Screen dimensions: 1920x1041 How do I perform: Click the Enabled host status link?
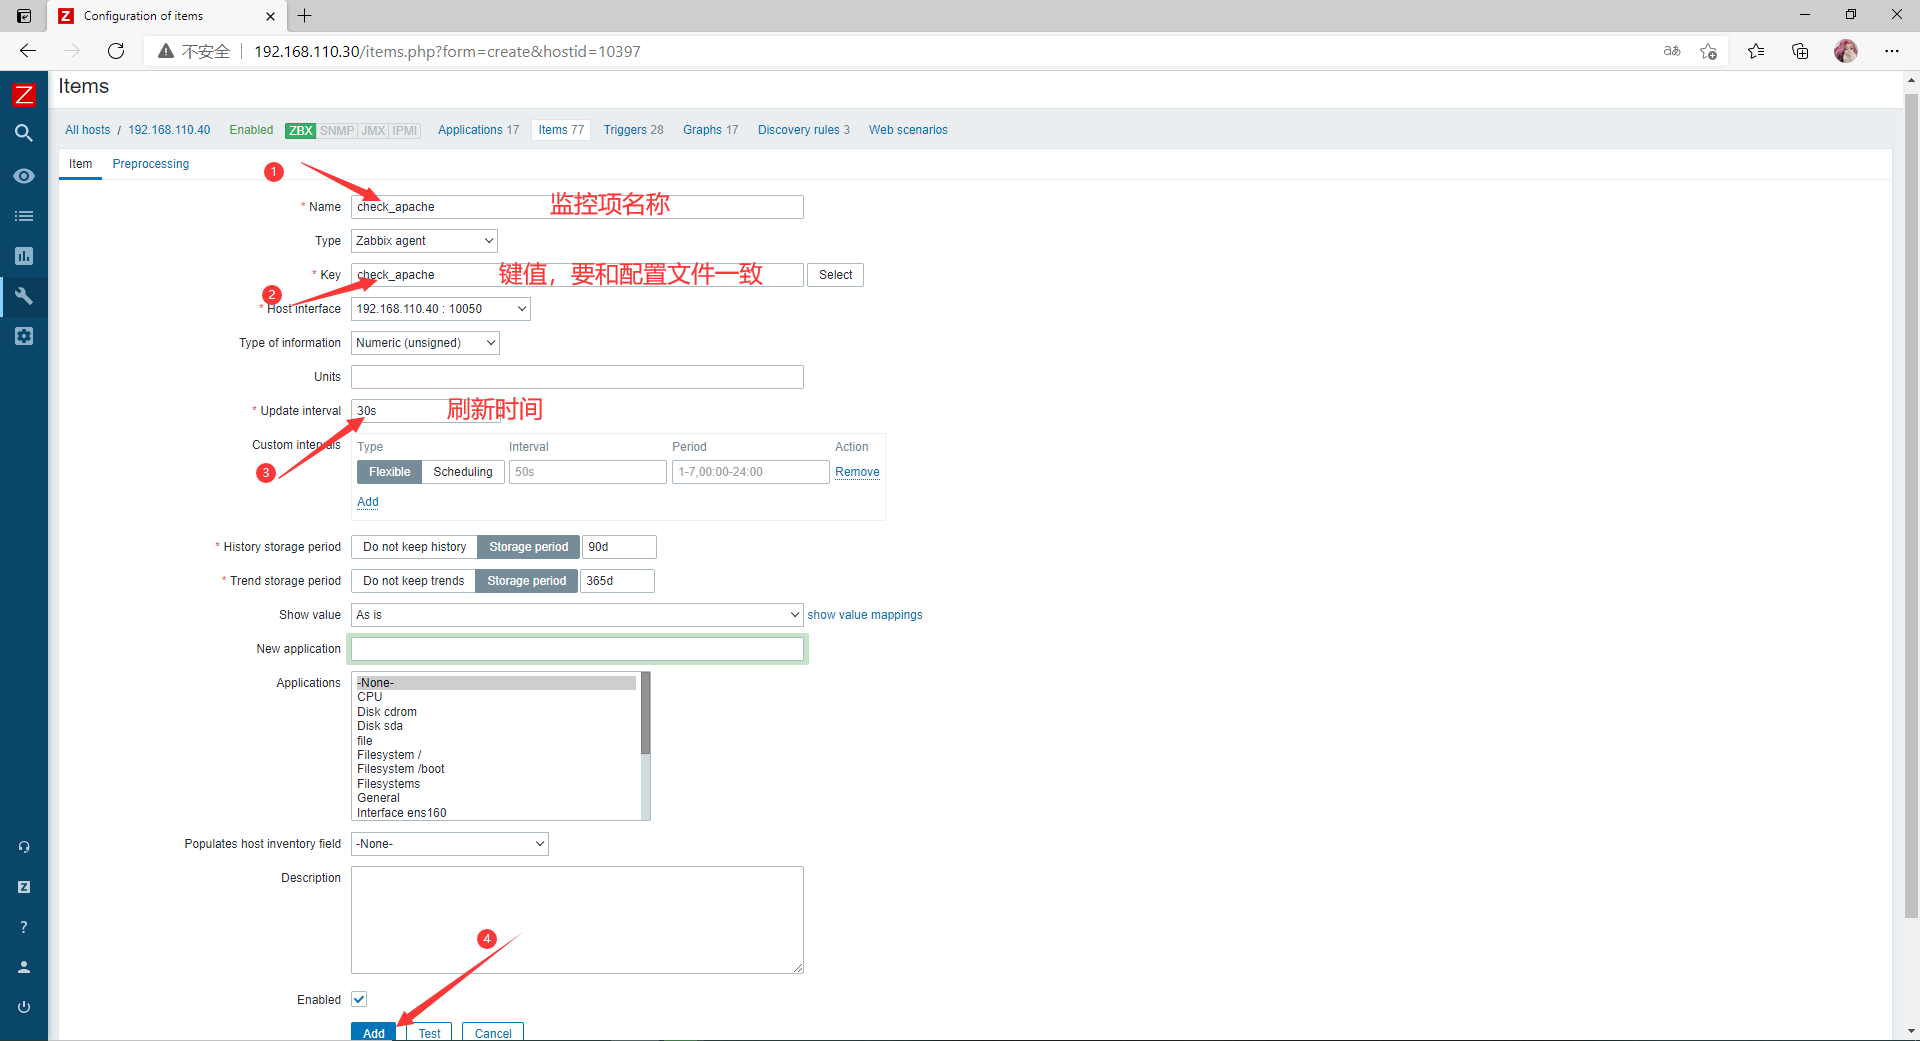pos(251,130)
